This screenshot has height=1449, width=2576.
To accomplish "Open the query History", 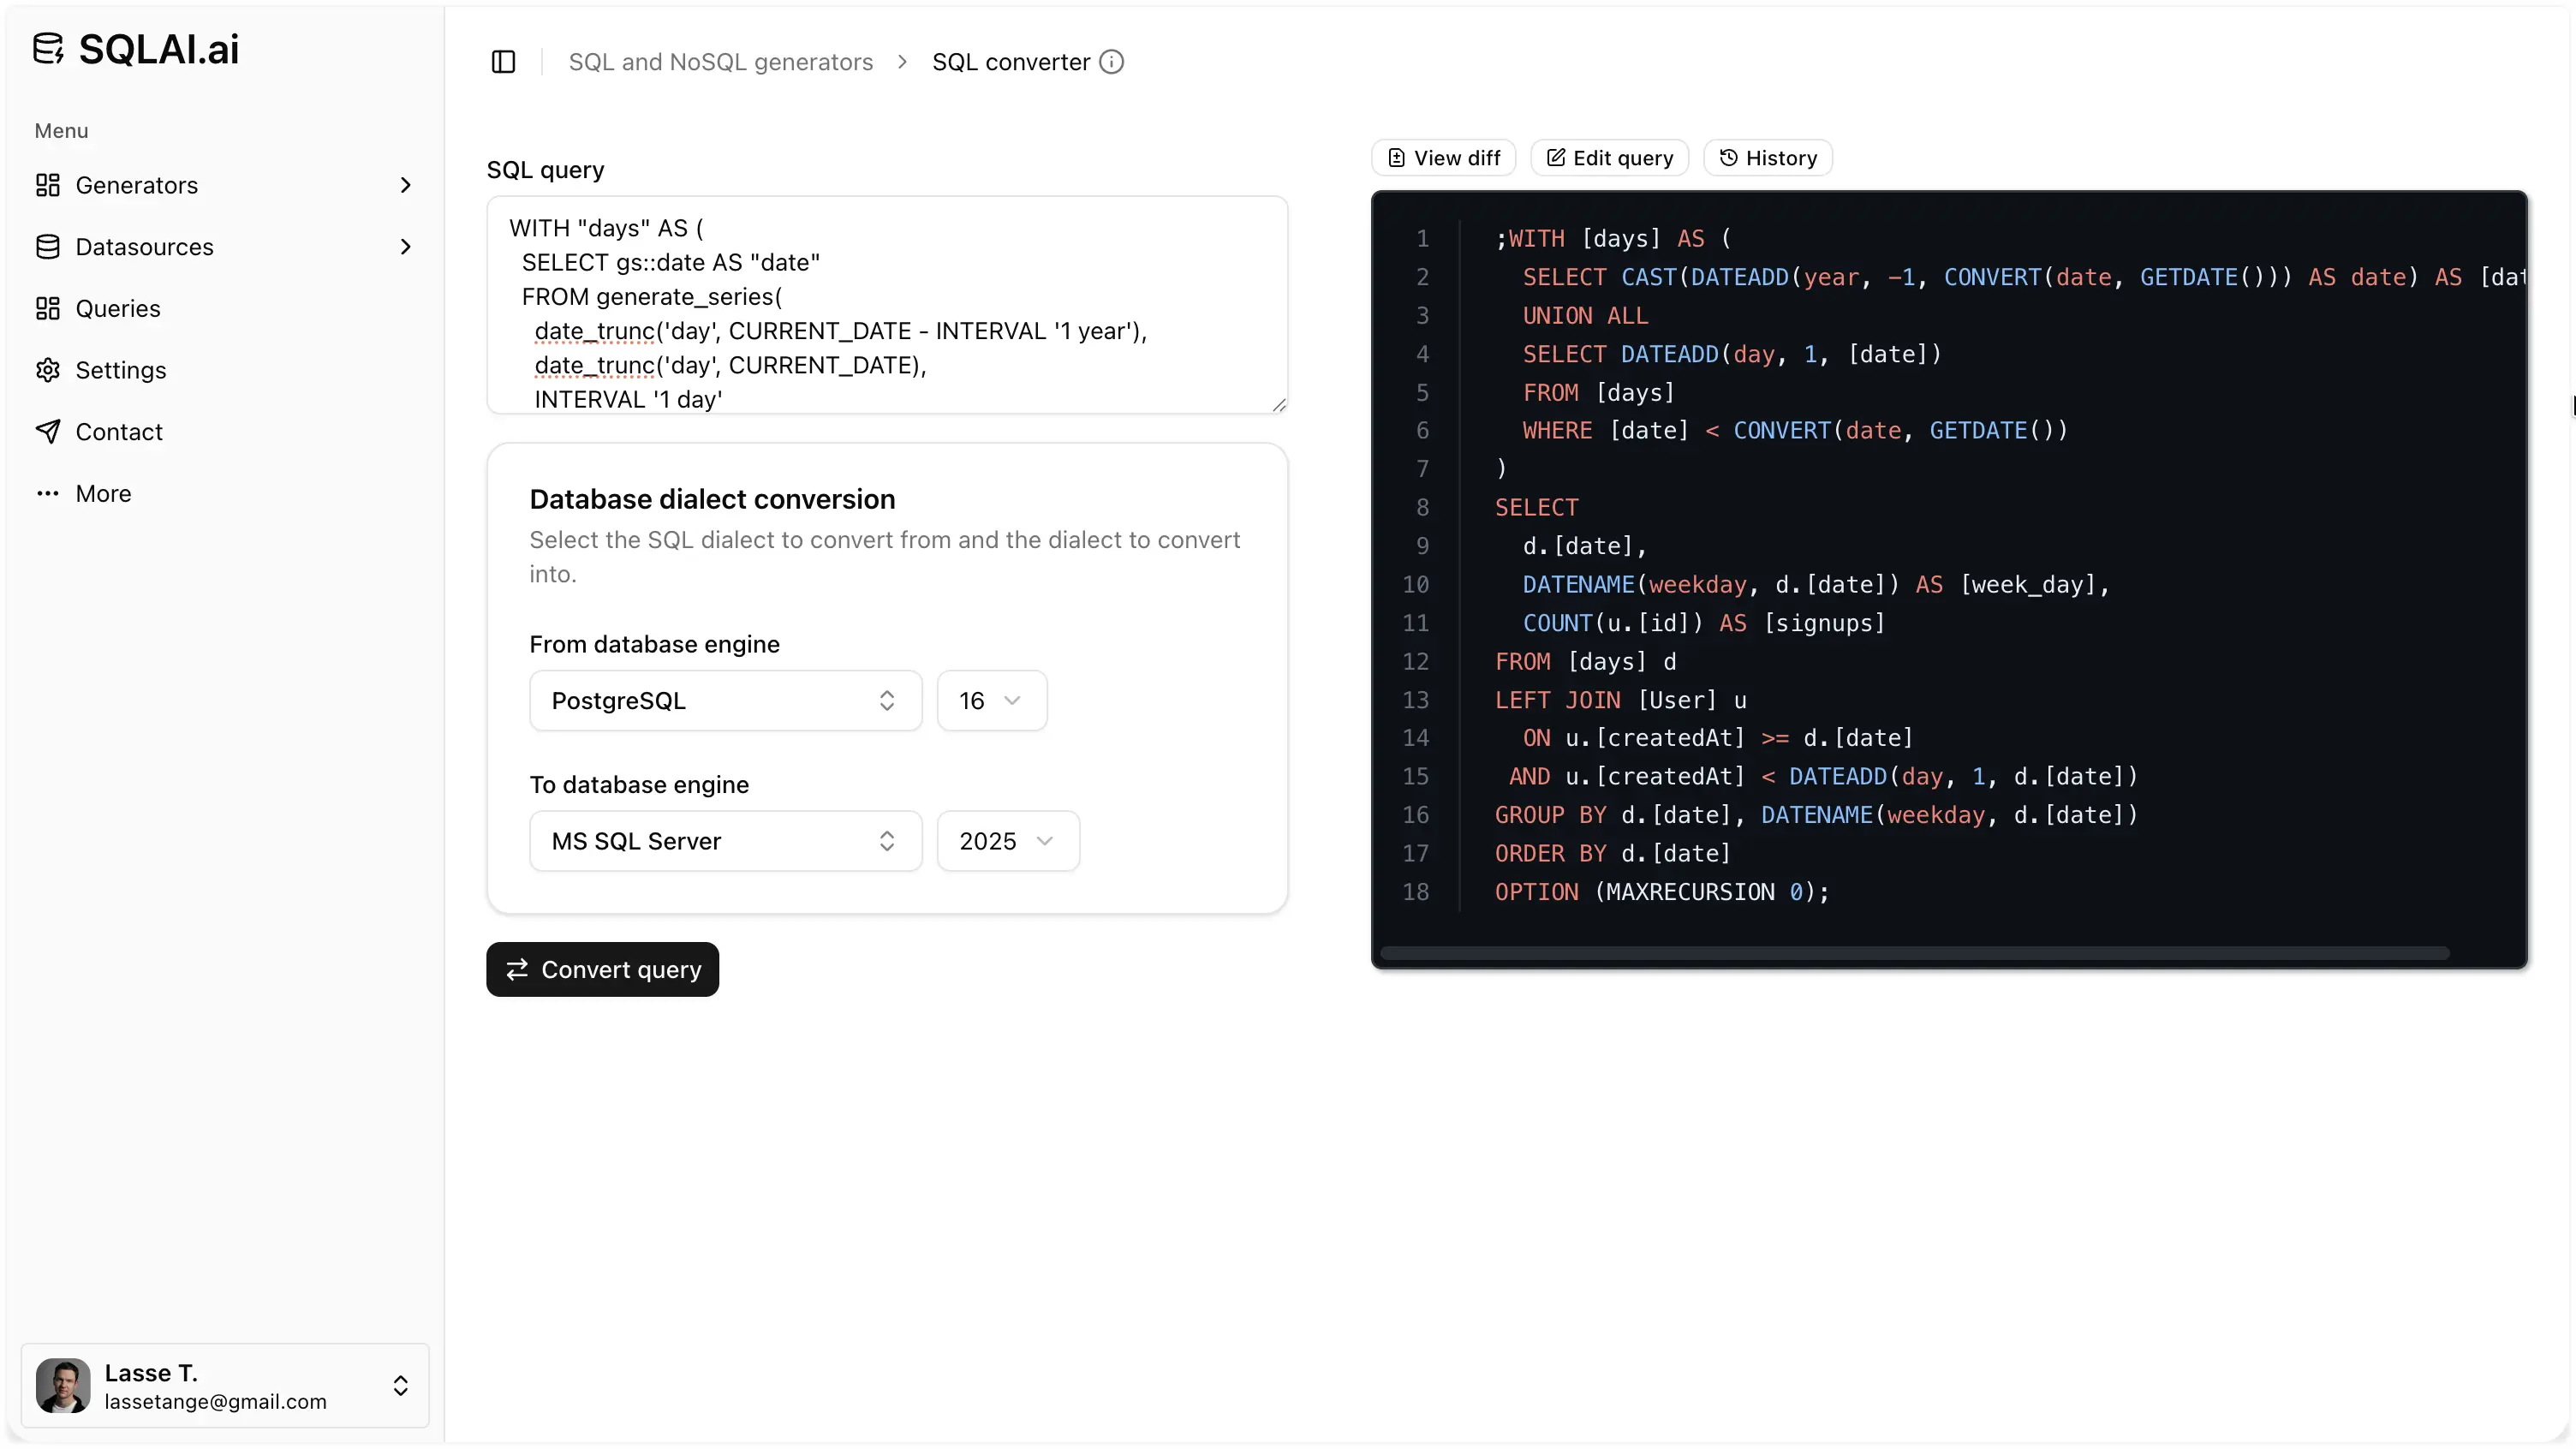I will click(1766, 157).
